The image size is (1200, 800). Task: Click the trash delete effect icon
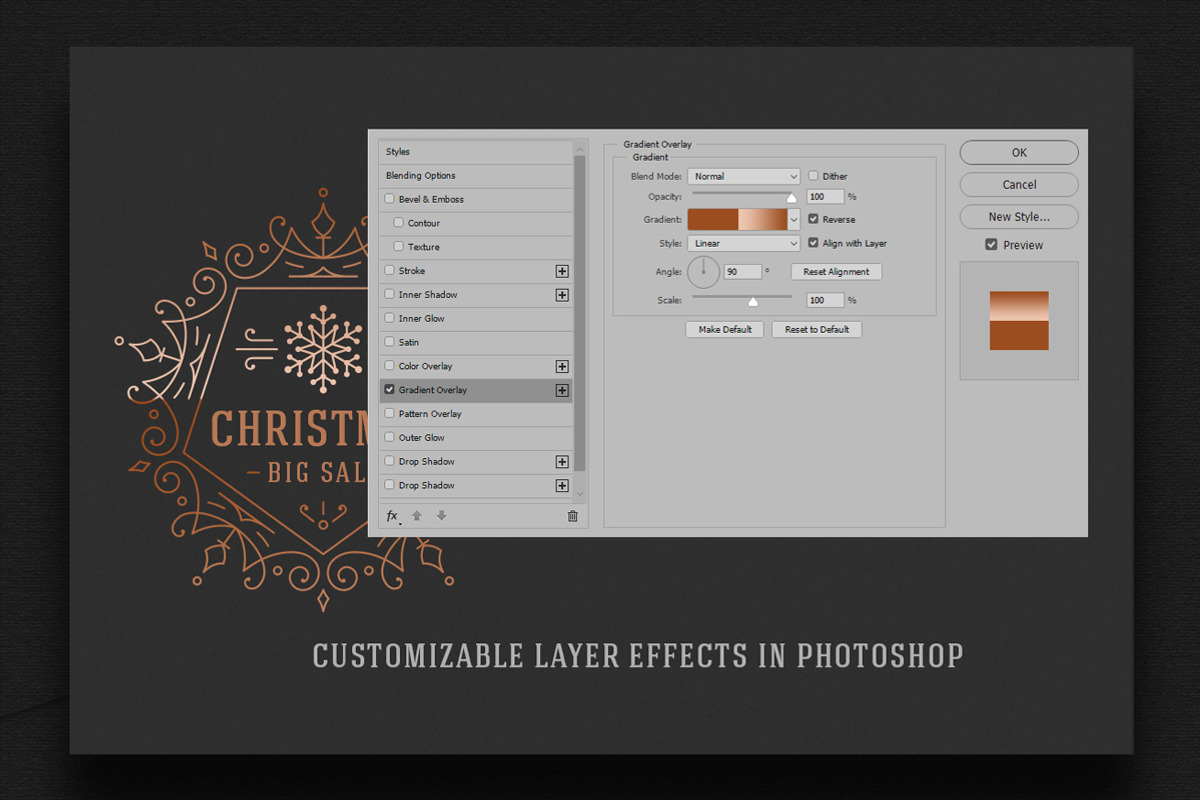pos(573,516)
